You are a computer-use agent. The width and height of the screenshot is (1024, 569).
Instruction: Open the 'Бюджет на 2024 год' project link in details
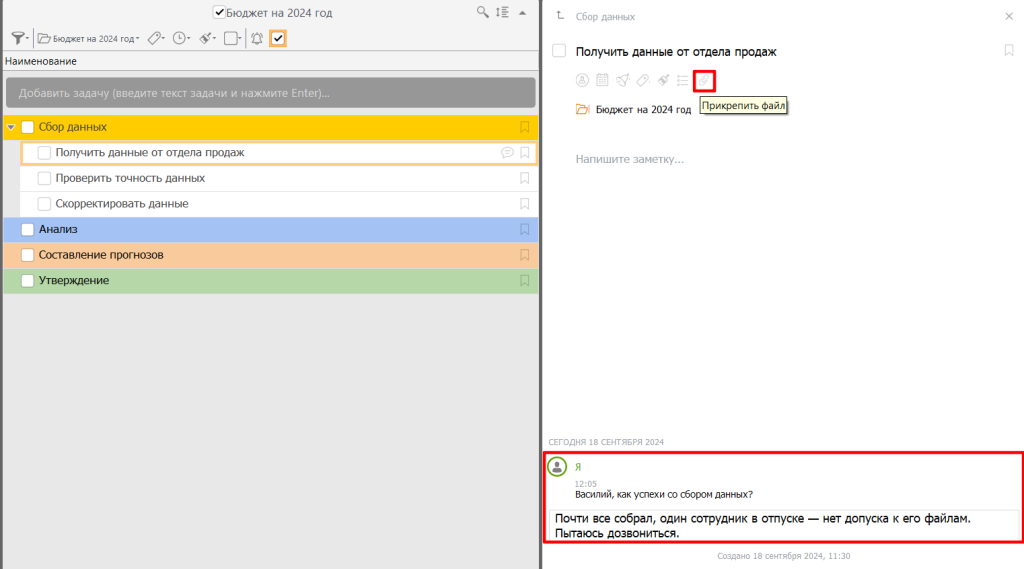[x=642, y=110]
